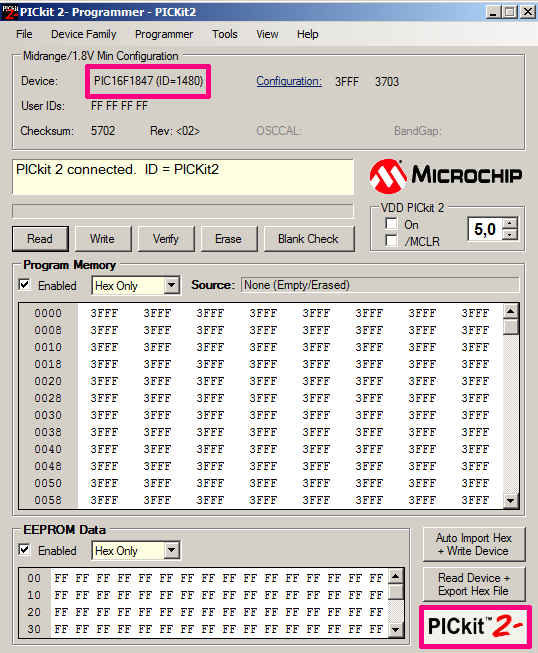Click the Rev: <02> text
This screenshot has height=653, width=538.
tap(175, 131)
